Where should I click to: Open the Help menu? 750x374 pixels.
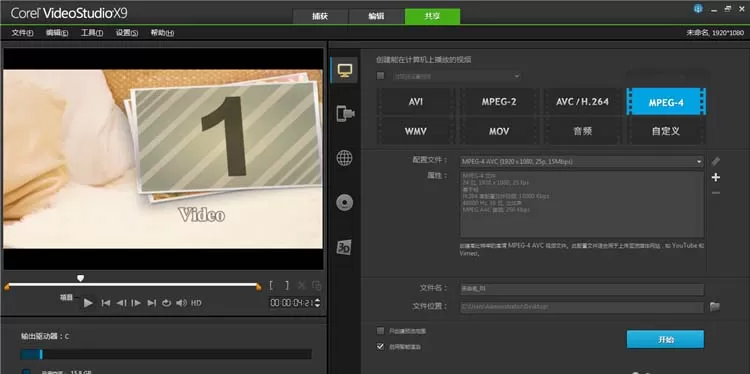(162, 33)
